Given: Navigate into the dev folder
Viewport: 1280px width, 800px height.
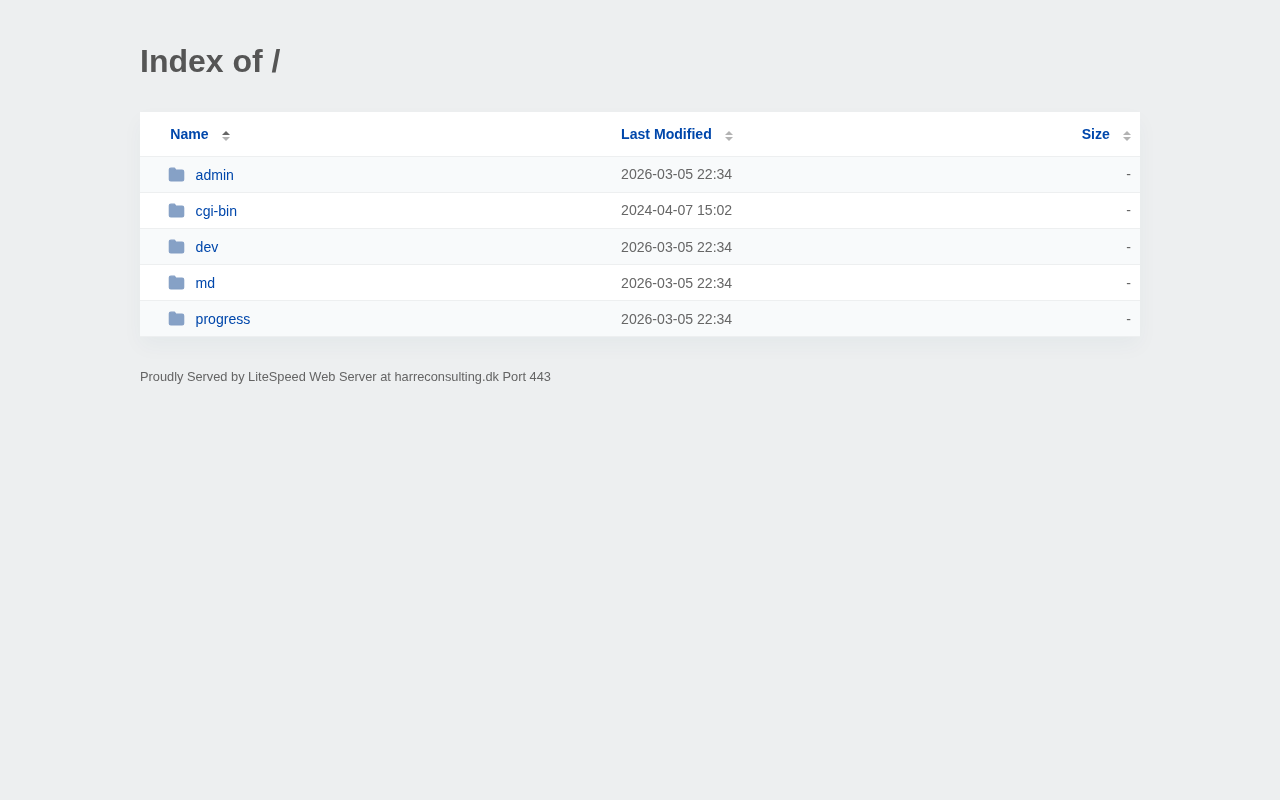Looking at the screenshot, I should coord(207,247).
